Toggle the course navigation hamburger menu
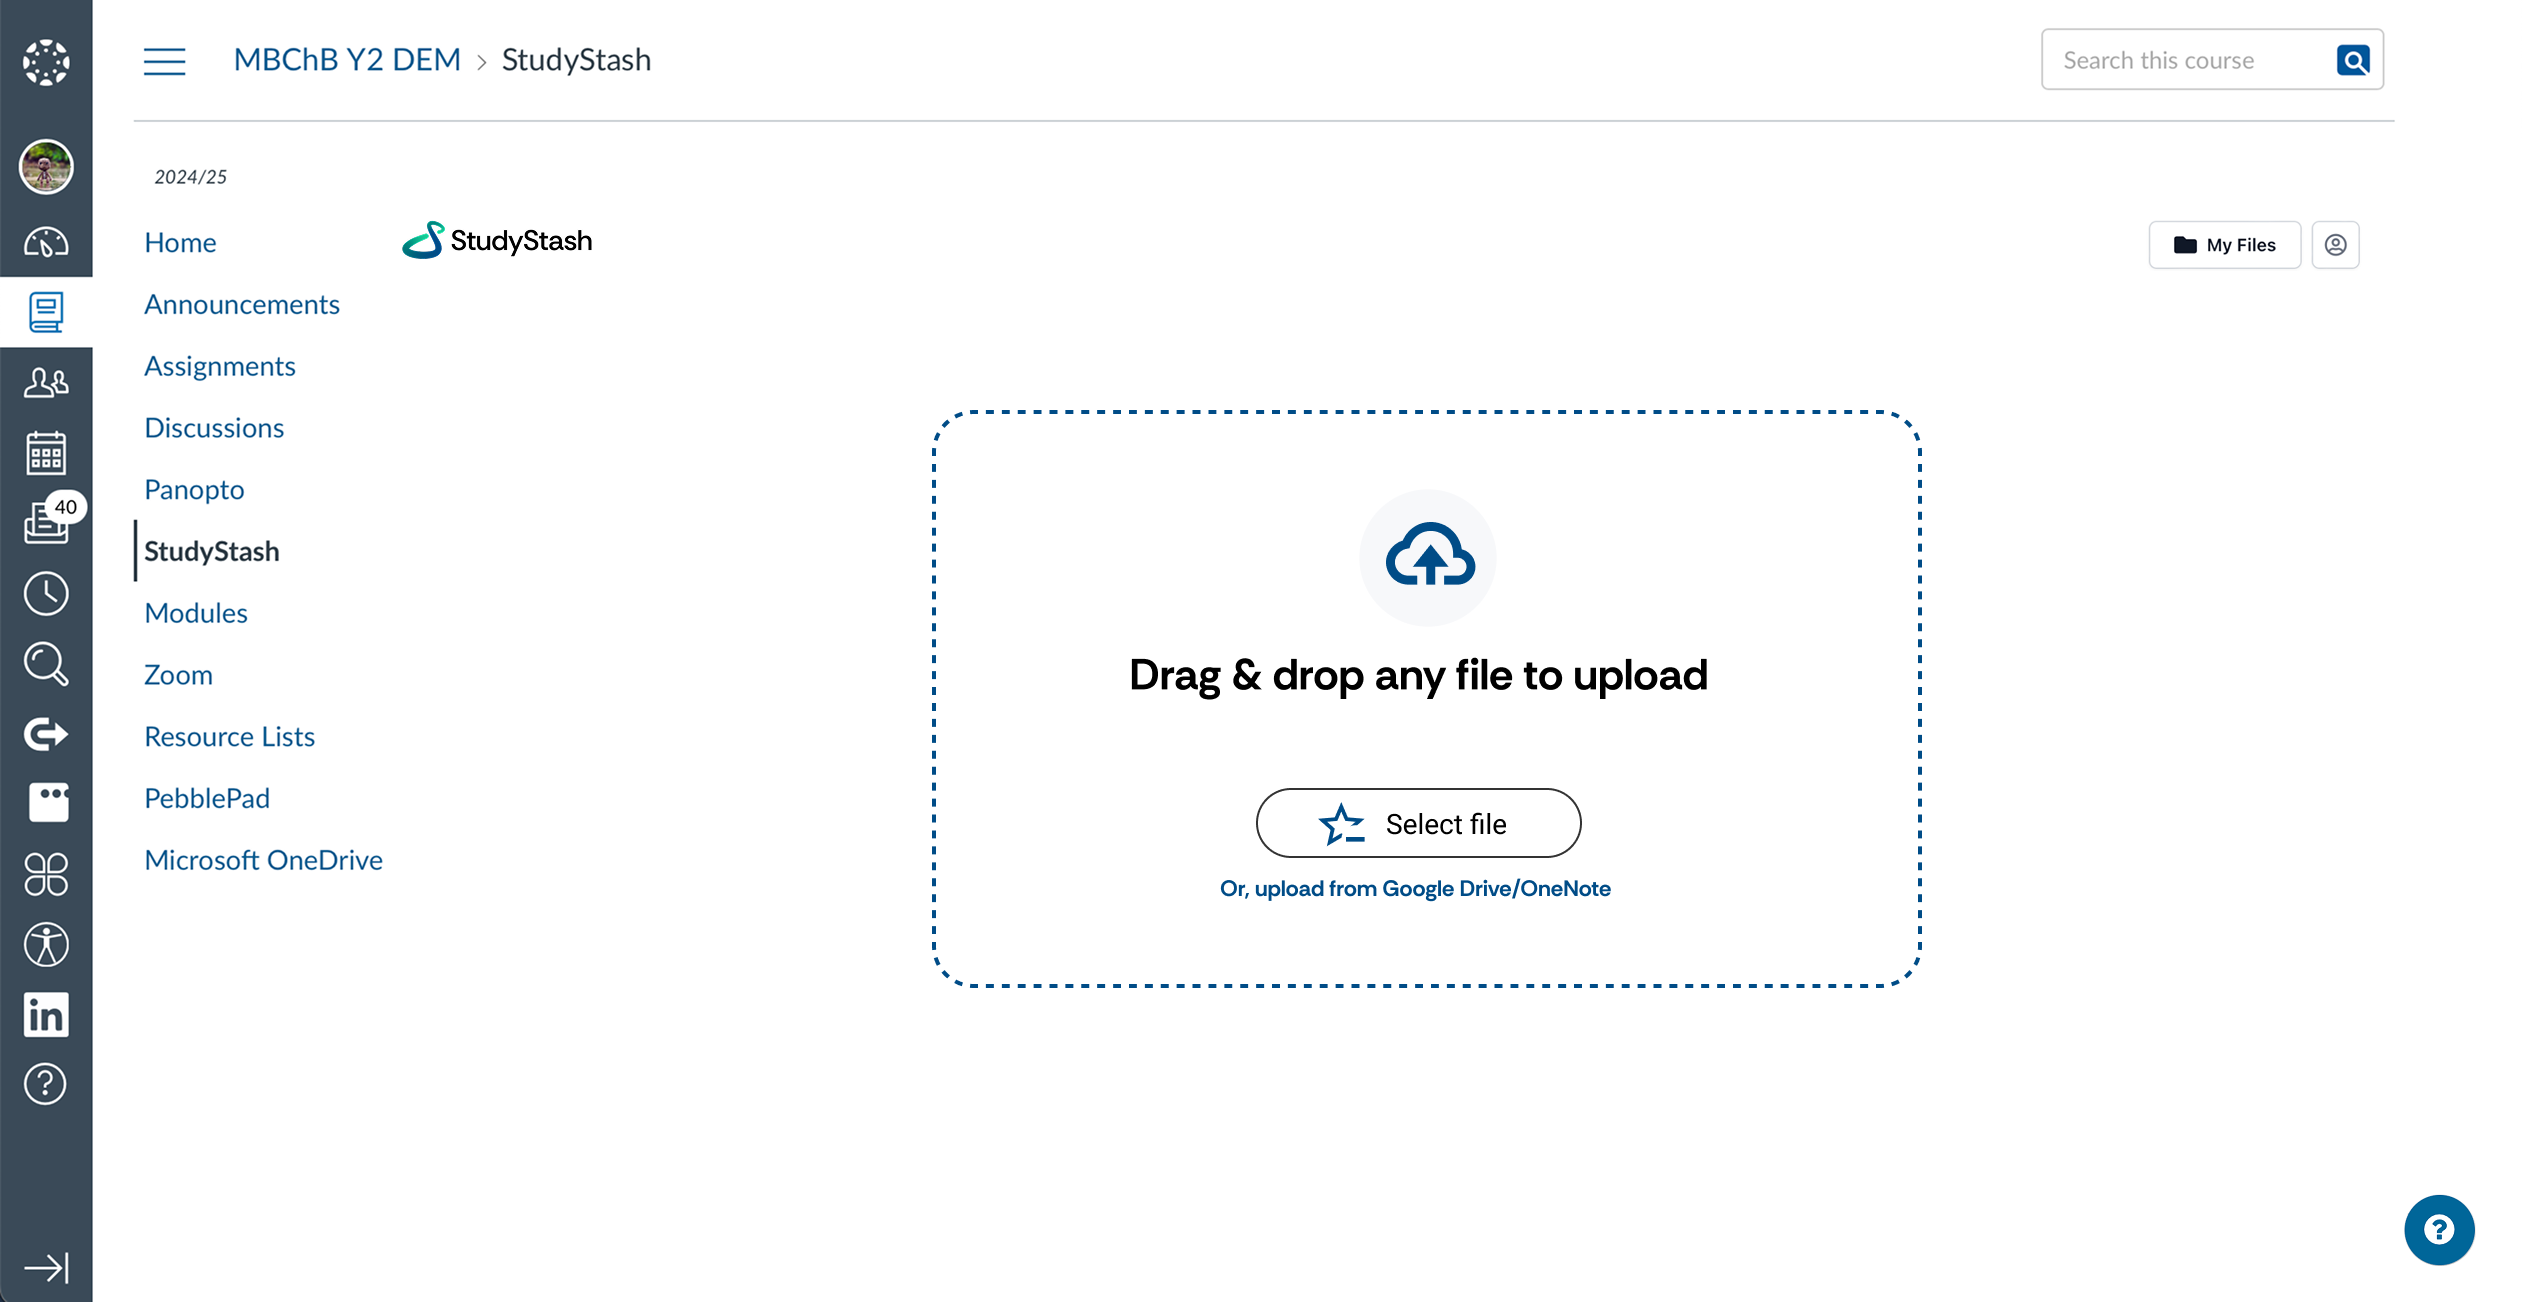 164,61
